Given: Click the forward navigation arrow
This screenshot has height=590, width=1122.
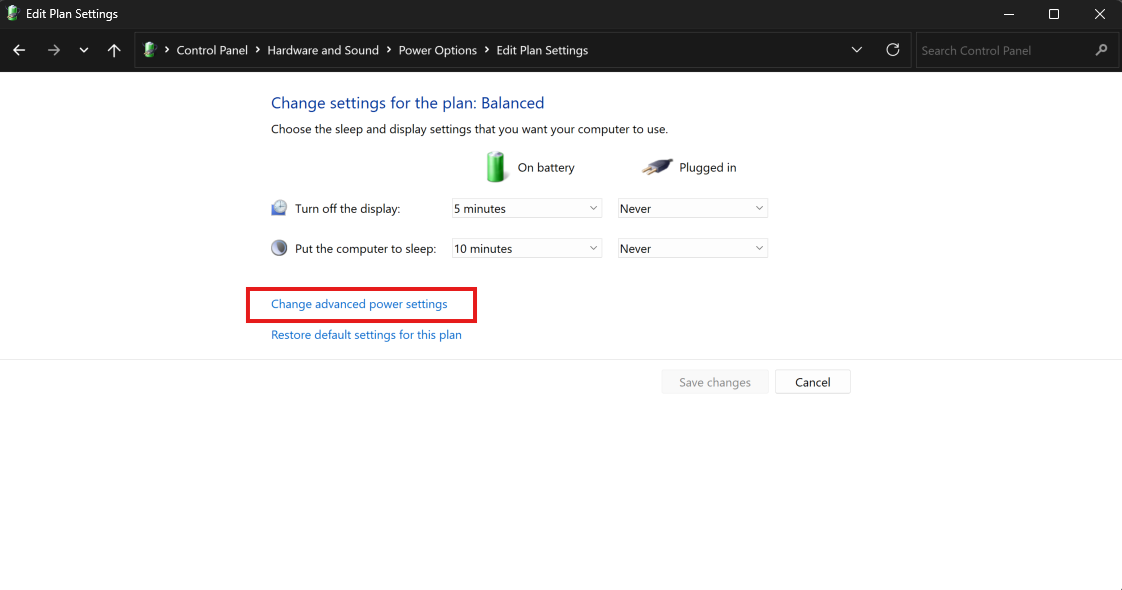Looking at the screenshot, I should (54, 50).
